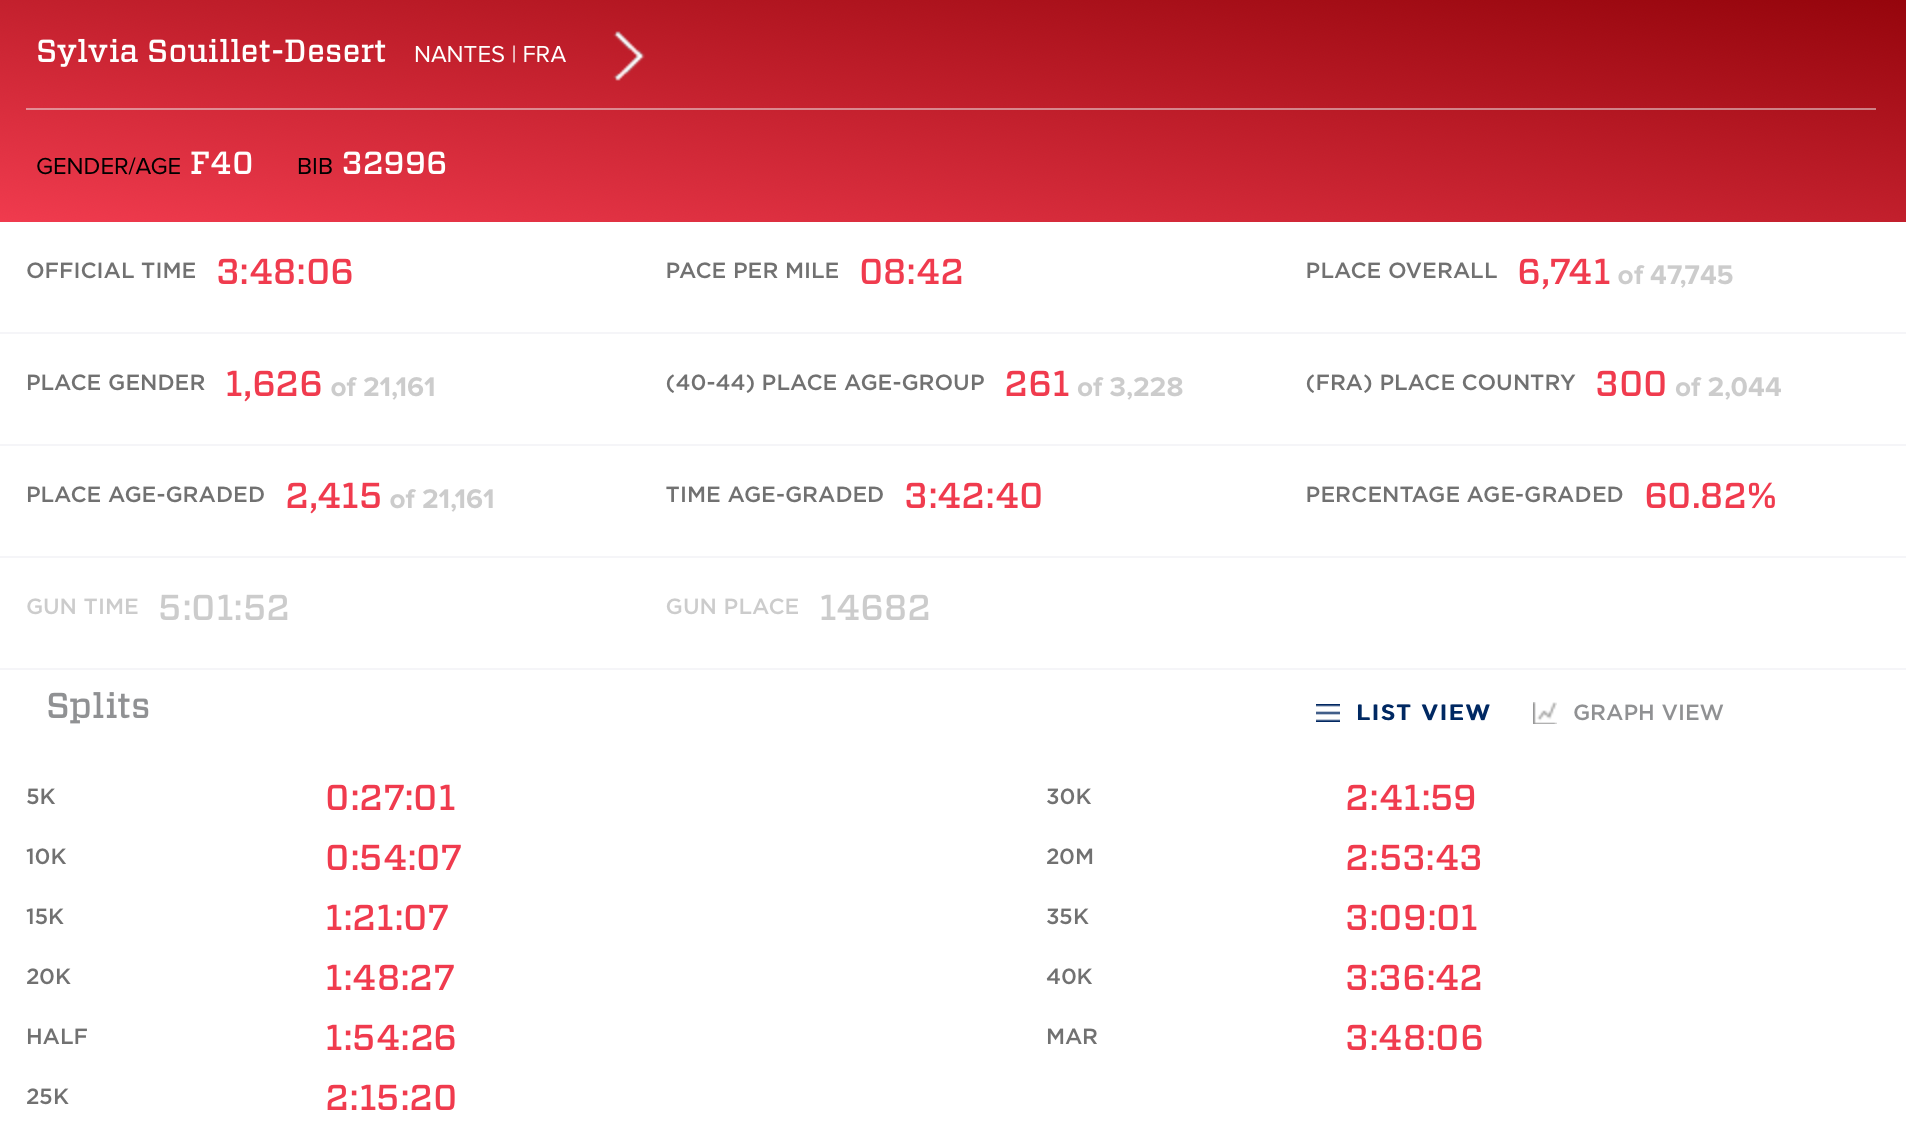Click the Graph View chart icon
Viewport: 1906px width, 1124px height.
click(x=1544, y=713)
